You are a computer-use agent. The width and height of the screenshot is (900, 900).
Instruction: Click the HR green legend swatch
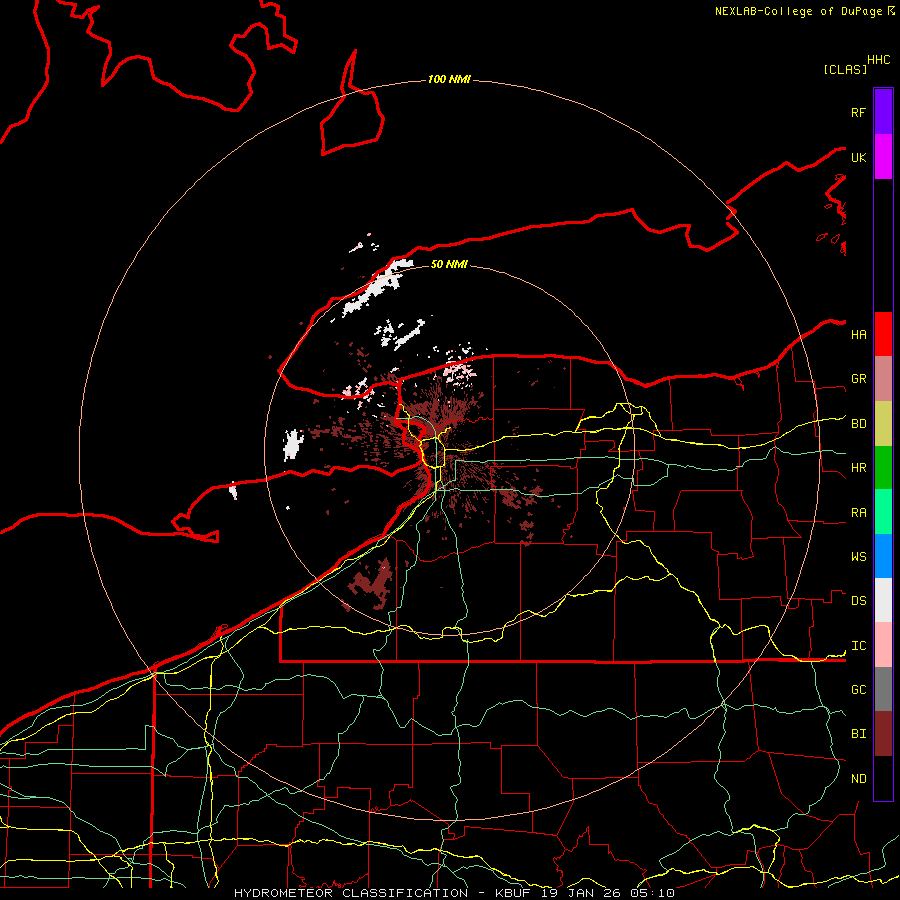pos(883,468)
